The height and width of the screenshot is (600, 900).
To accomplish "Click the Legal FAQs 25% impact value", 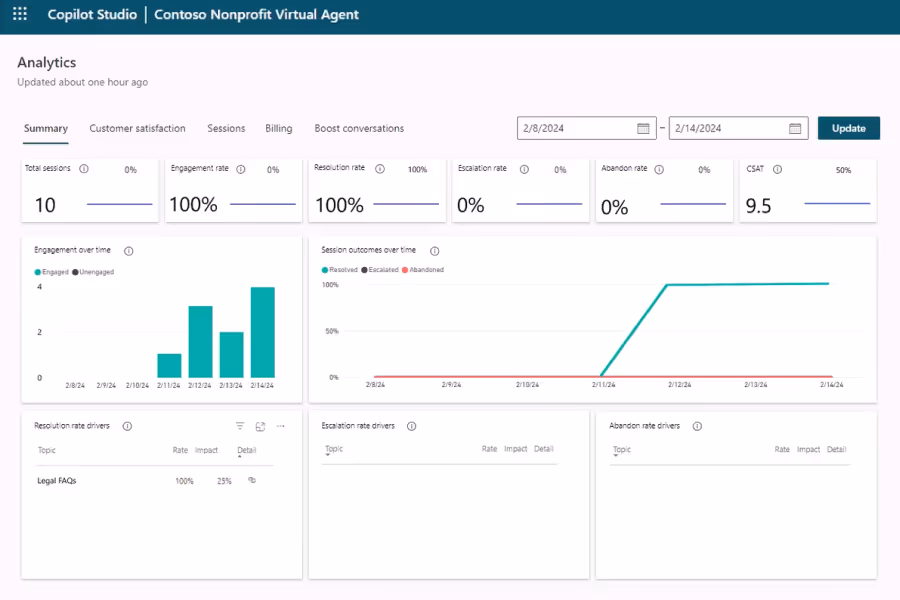I will pyautogui.click(x=224, y=481).
